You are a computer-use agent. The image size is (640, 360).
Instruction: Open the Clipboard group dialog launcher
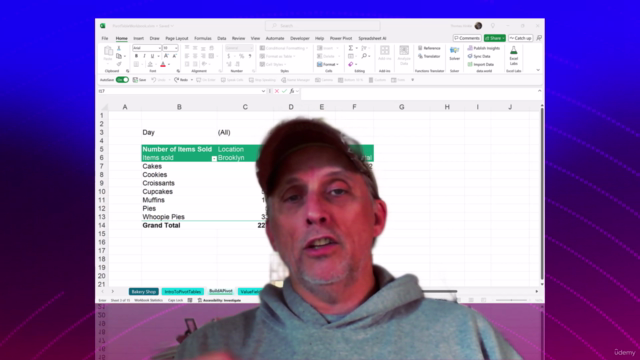coord(127,71)
